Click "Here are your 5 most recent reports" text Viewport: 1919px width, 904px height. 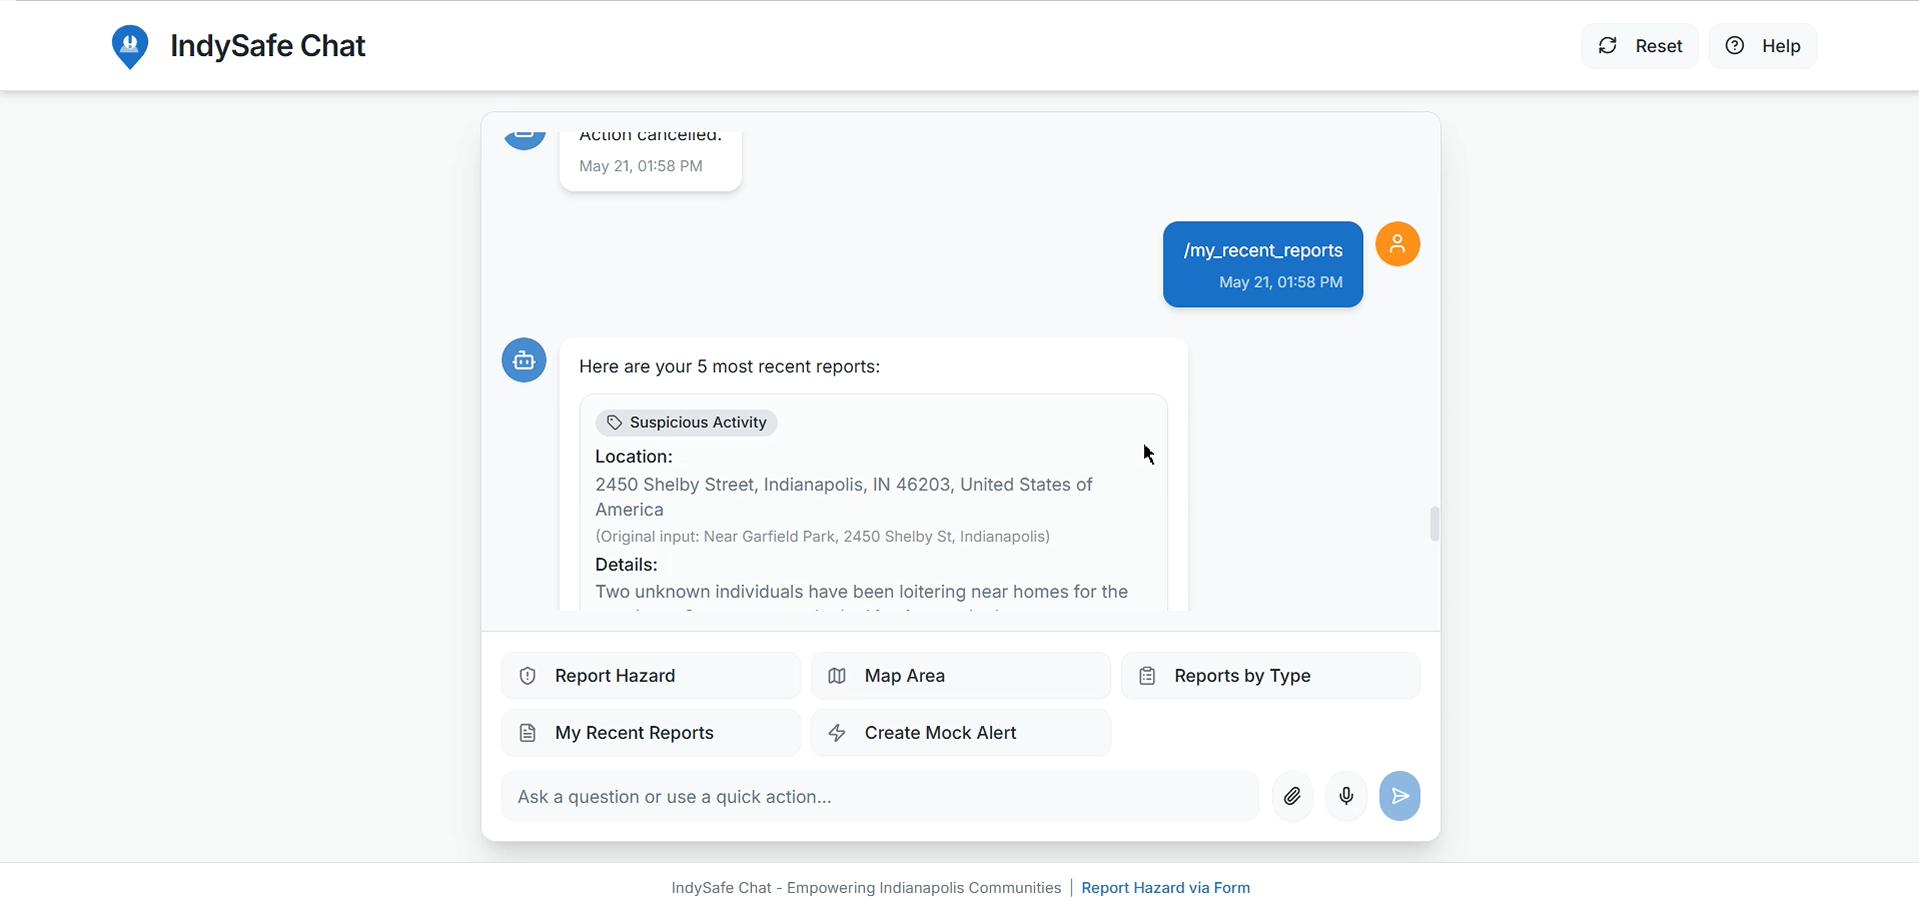730,367
